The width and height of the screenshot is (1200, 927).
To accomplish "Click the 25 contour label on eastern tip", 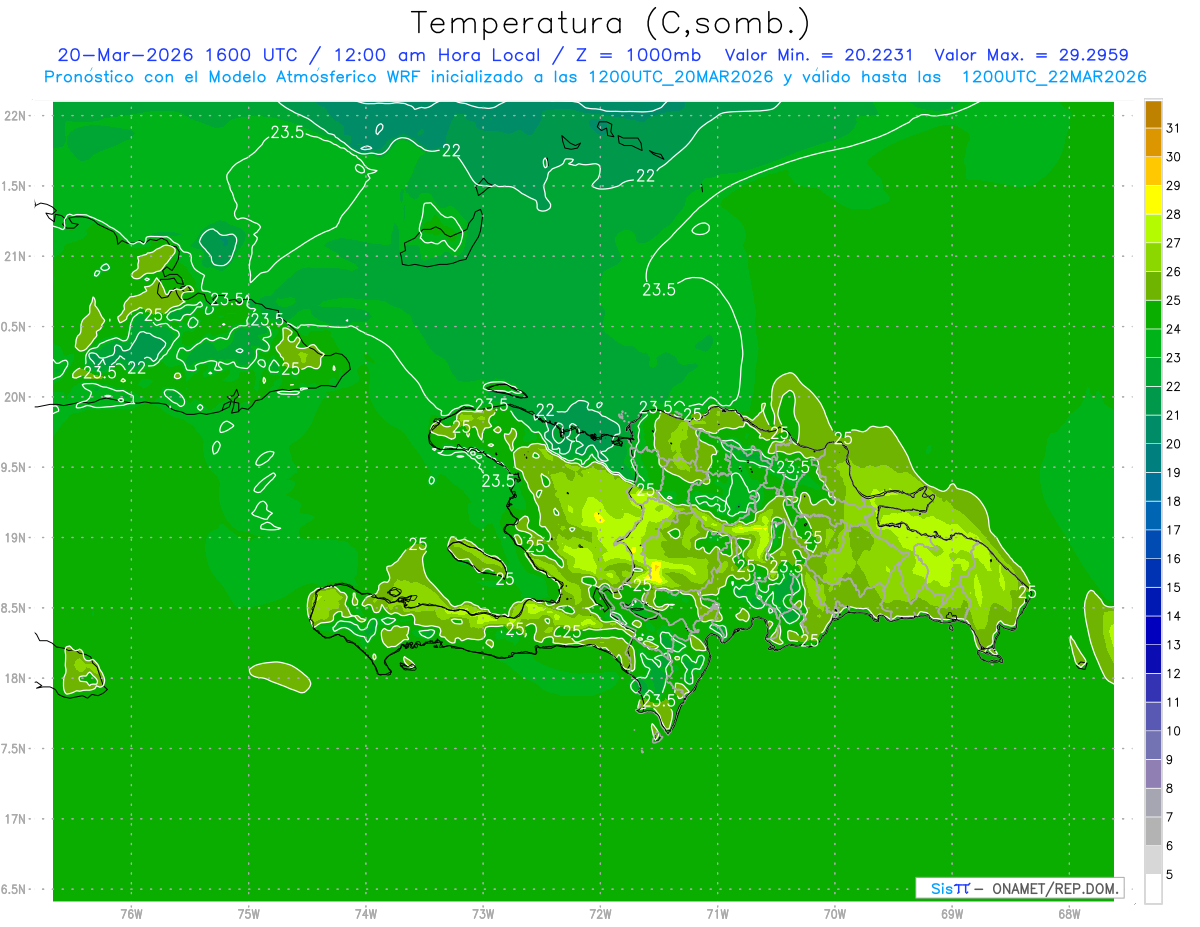I will (x=1027, y=592).
